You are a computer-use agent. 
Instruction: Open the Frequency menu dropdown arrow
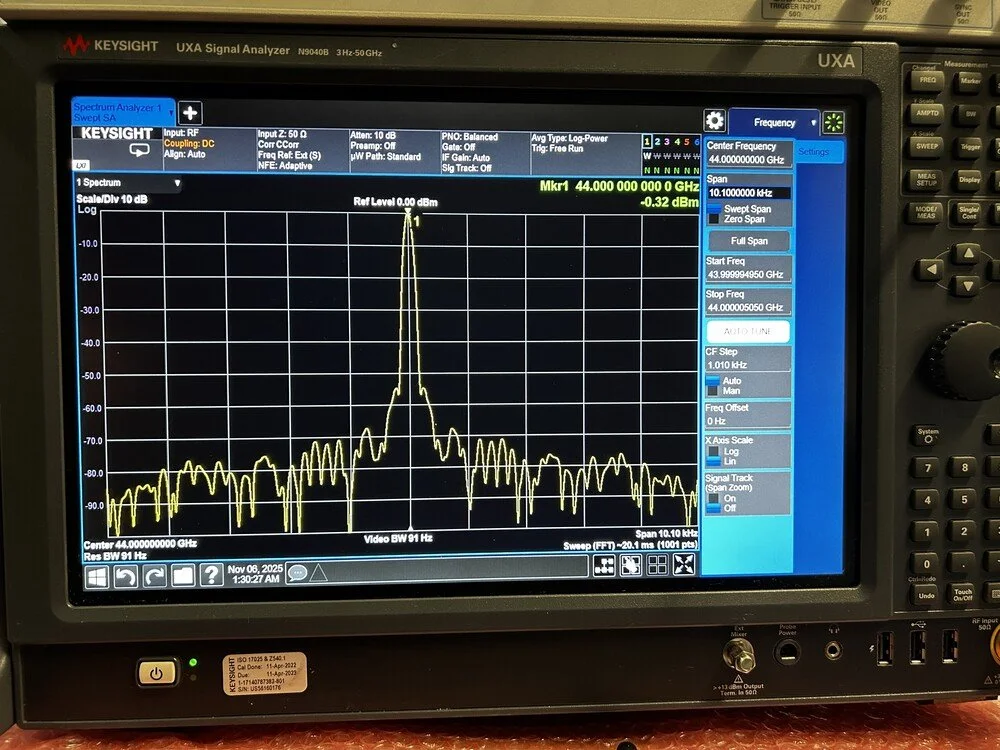point(814,122)
